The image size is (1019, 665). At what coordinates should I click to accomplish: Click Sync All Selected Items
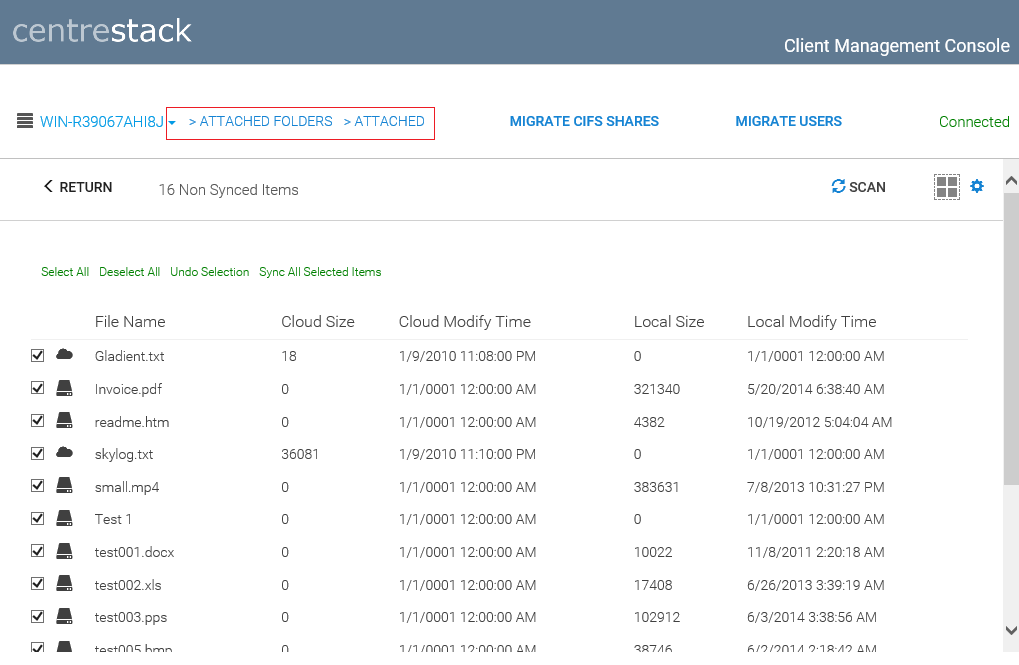point(320,272)
